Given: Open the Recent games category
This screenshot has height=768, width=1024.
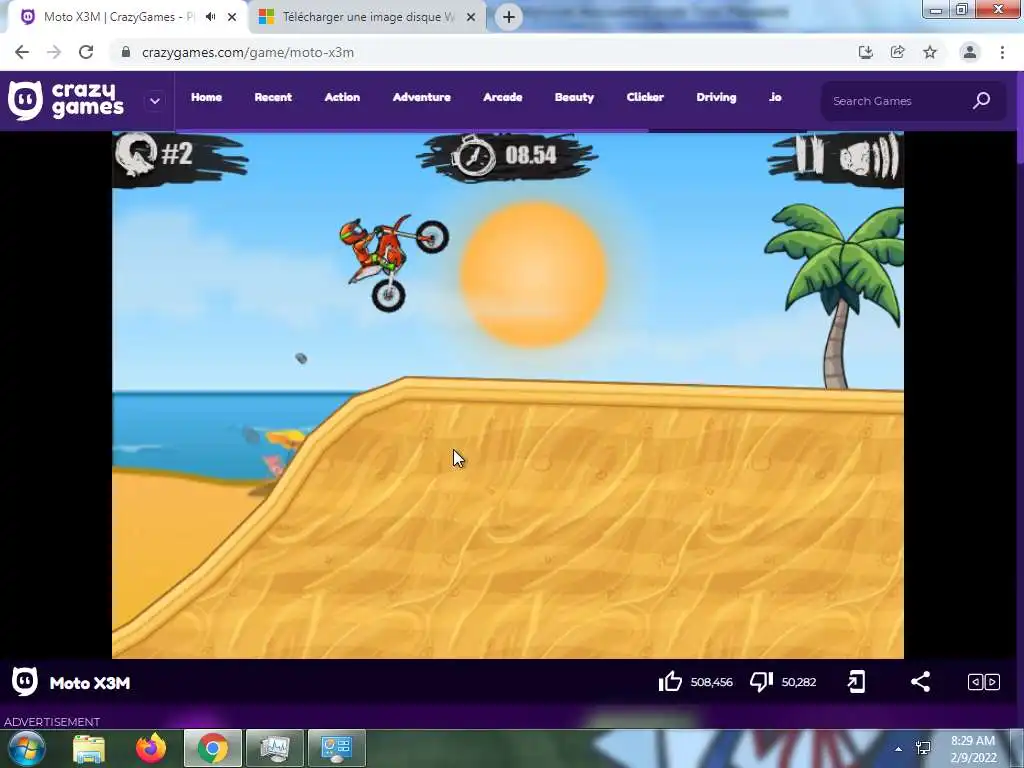Looking at the screenshot, I should (x=273, y=97).
